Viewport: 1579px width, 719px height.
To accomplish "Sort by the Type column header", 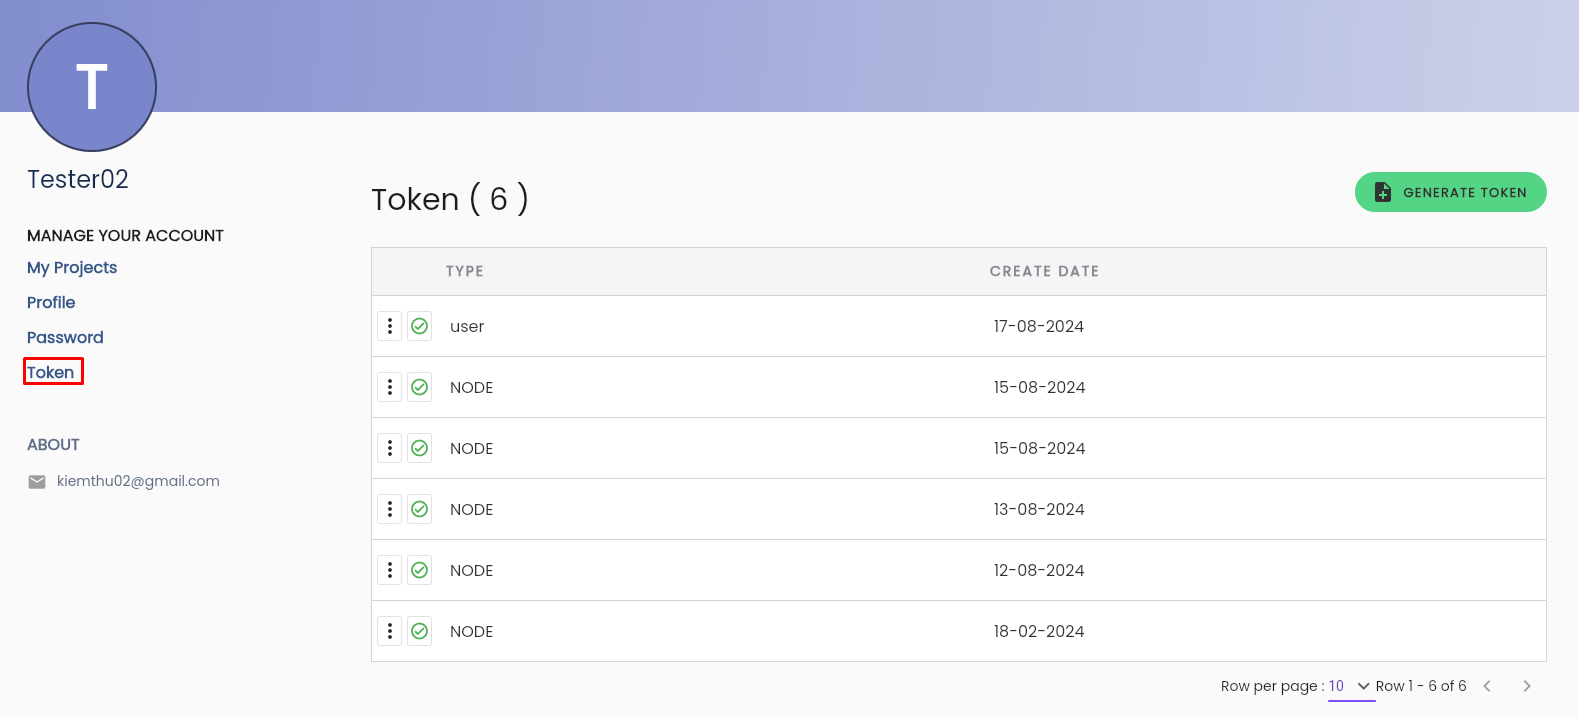I will pyautogui.click(x=465, y=271).
